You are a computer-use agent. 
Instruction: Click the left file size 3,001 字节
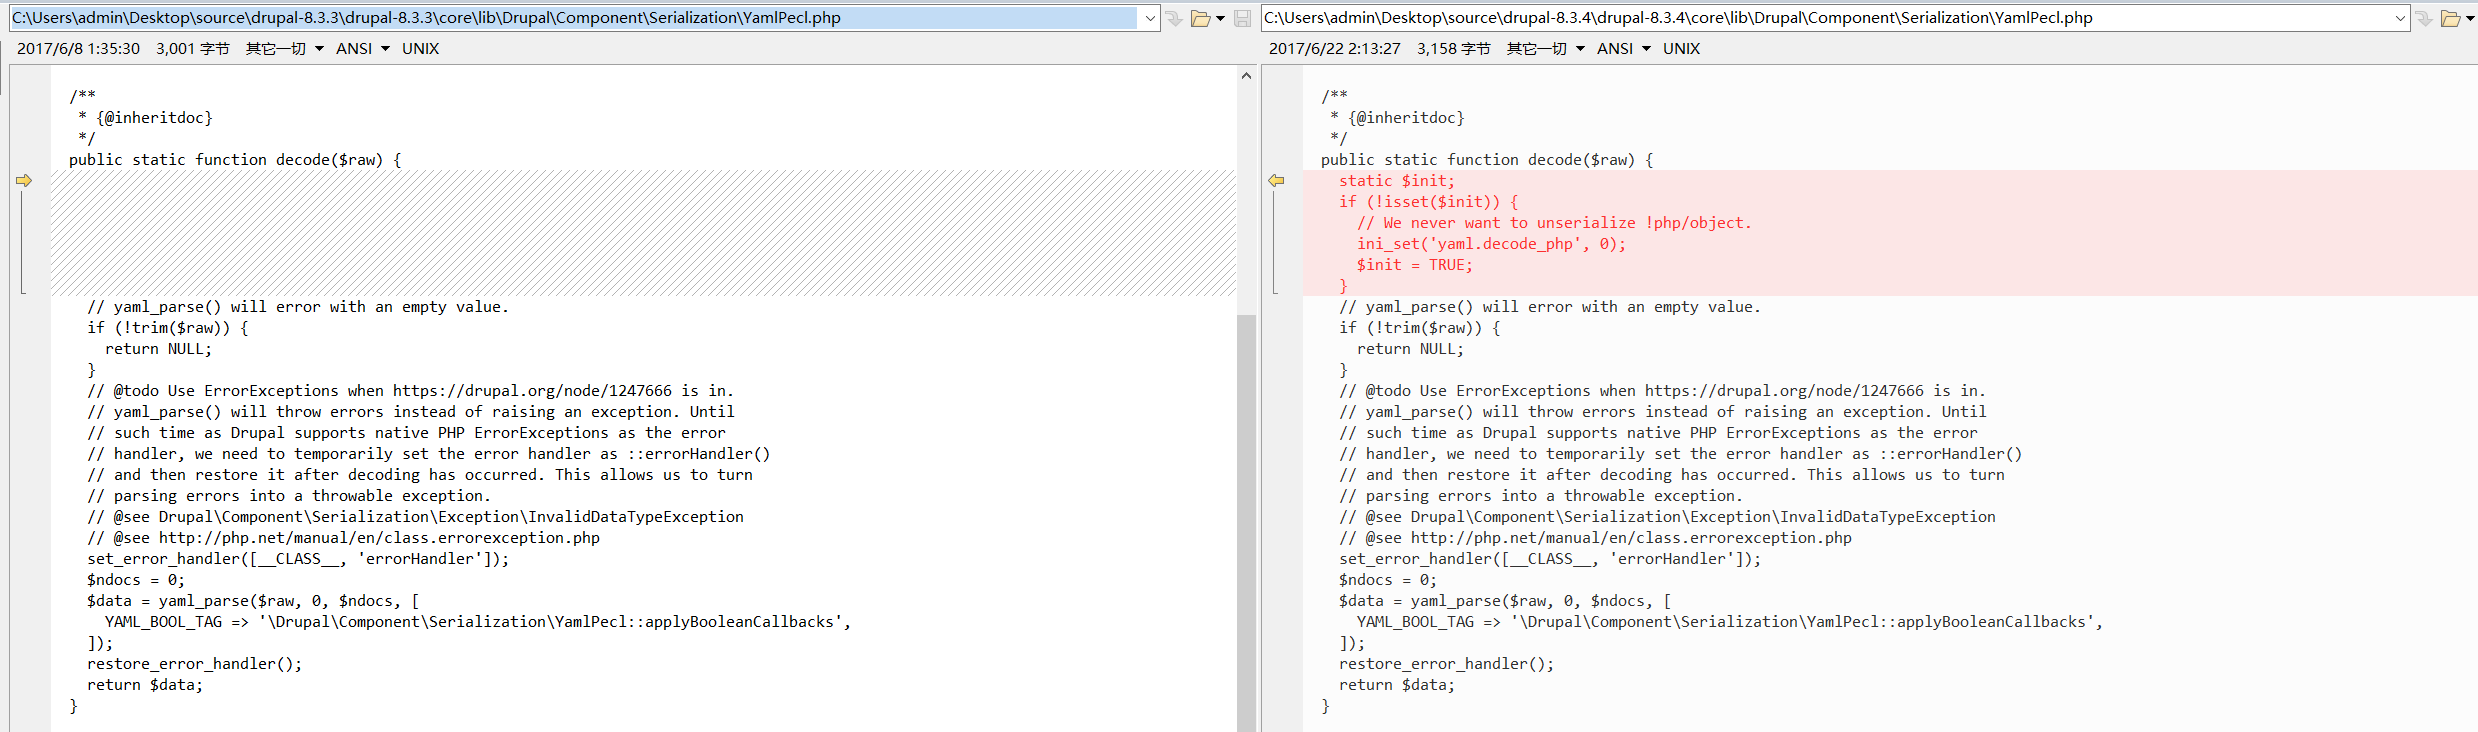[x=192, y=48]
